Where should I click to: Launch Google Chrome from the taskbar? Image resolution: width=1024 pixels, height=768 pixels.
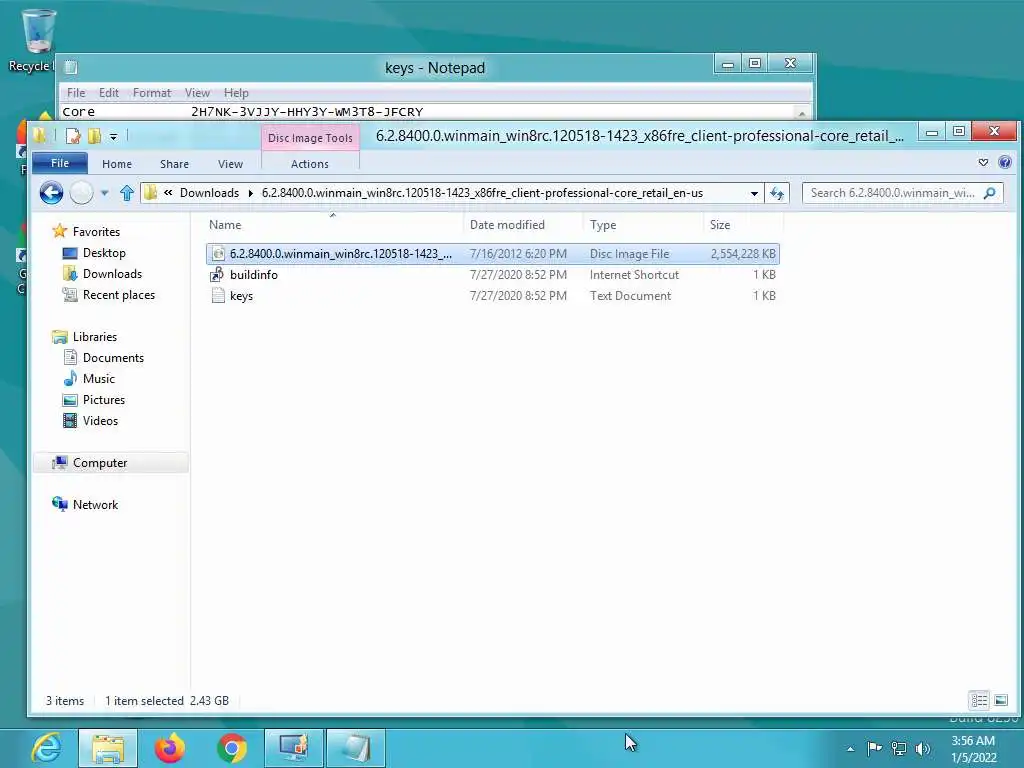point(232,748)
